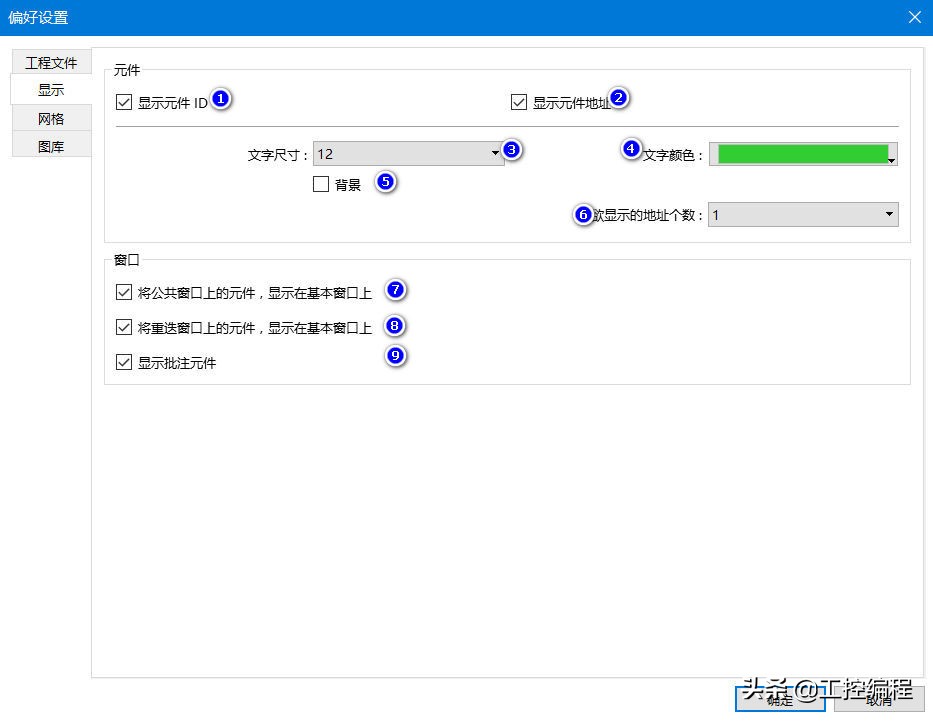933x721 pixels.
Task: Open the 网格 settings tab
Action: click(49, 118)
